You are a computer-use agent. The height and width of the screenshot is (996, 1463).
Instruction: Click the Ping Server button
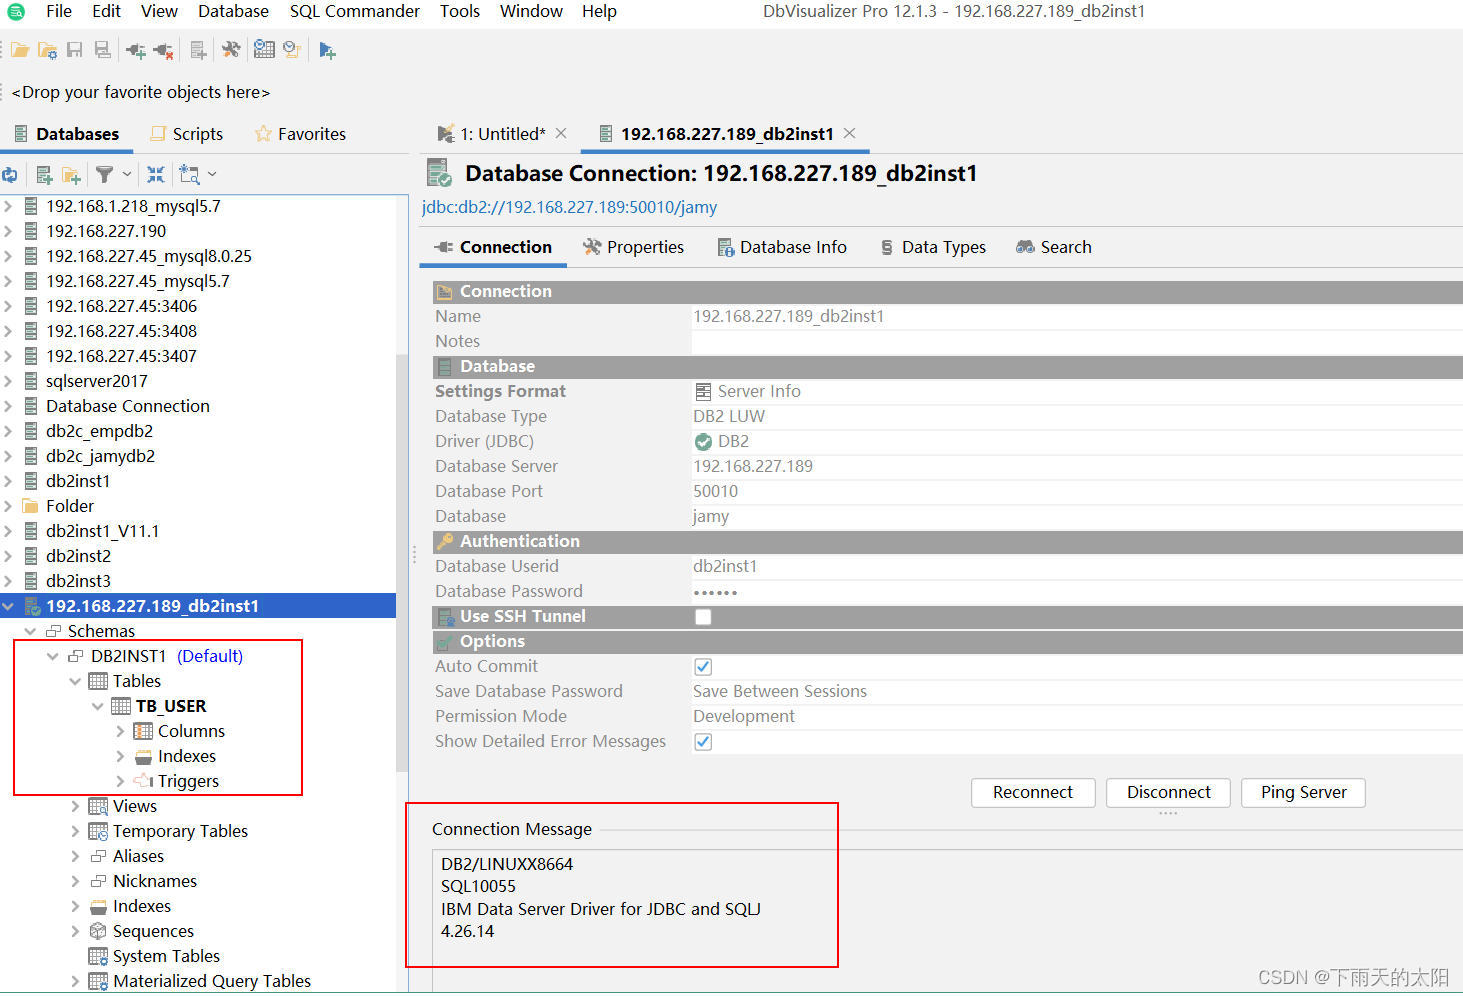1303,792
